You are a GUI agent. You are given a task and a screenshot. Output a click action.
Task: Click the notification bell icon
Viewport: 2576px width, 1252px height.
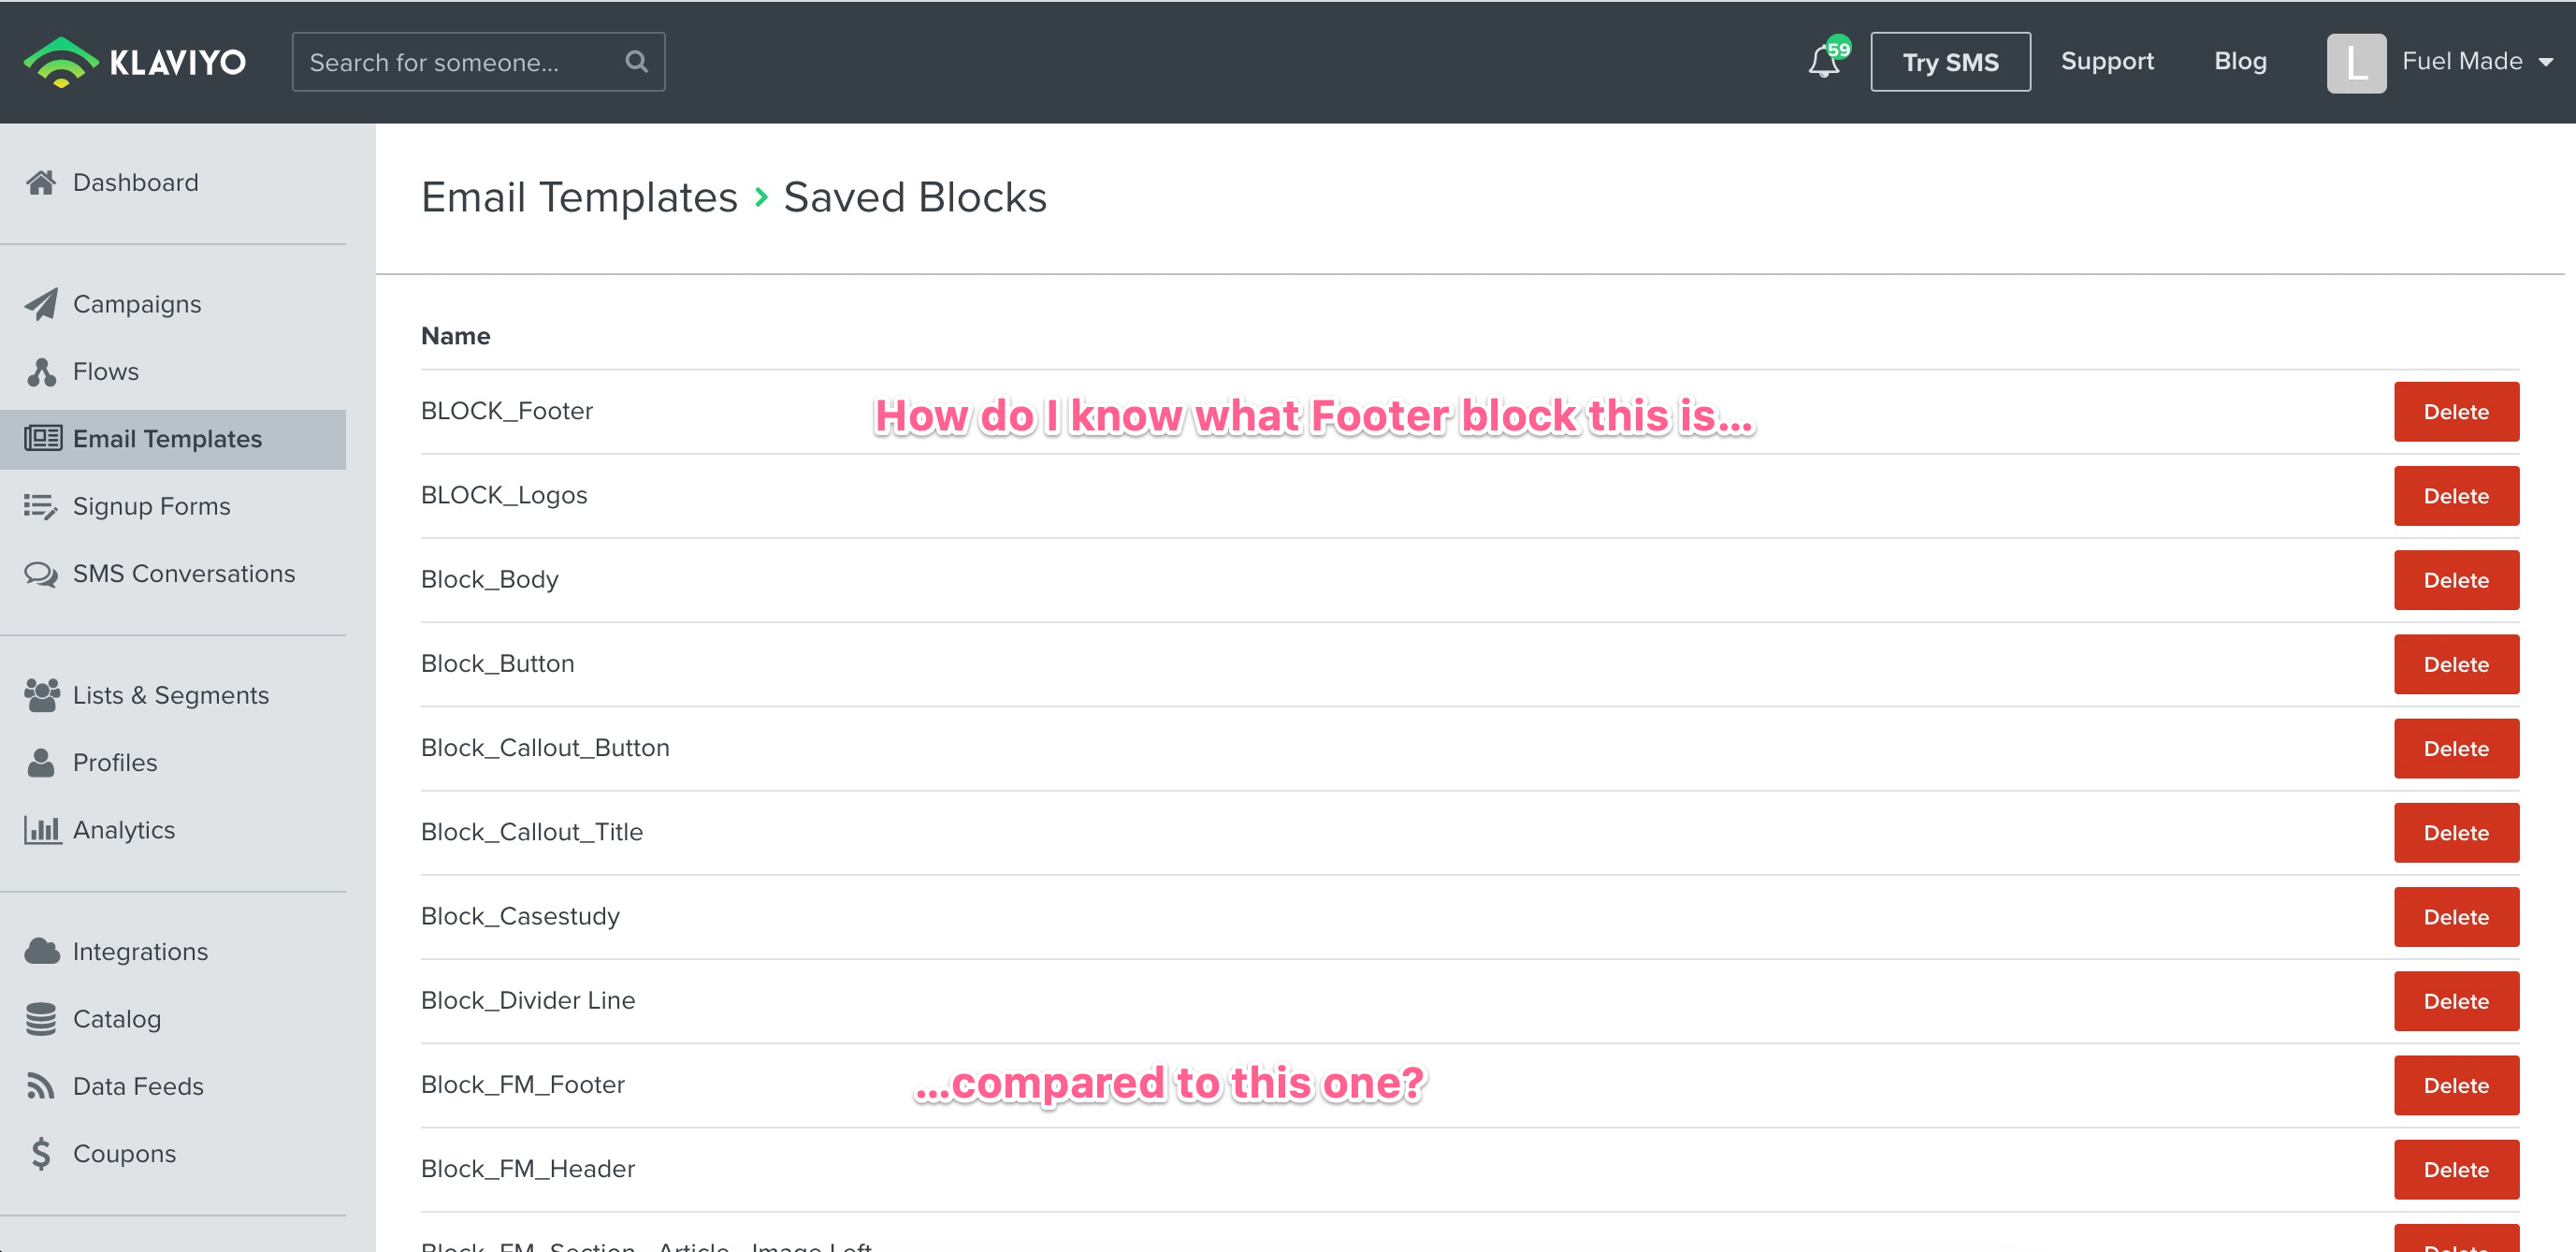tap(1820, 63)
